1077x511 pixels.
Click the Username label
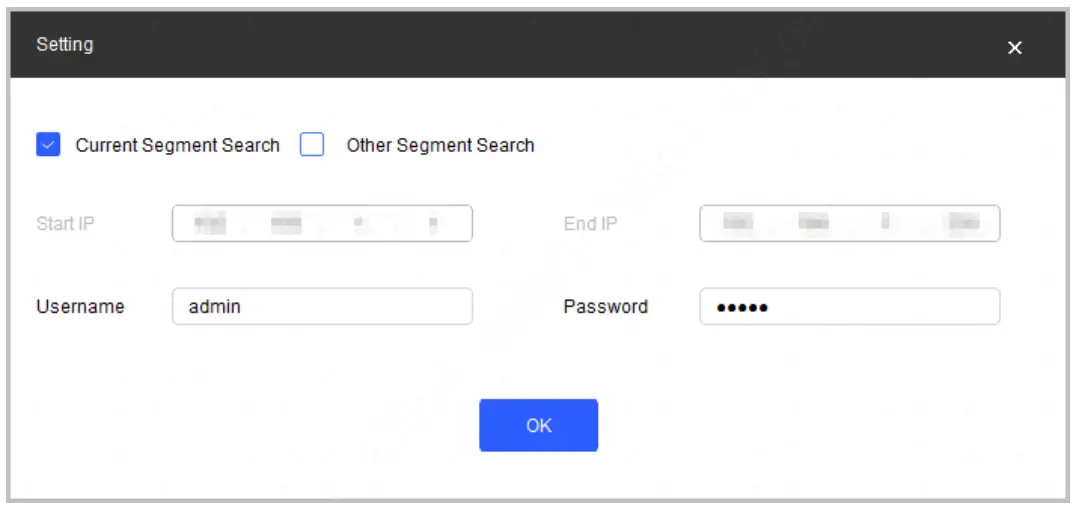tap(80, 307)
